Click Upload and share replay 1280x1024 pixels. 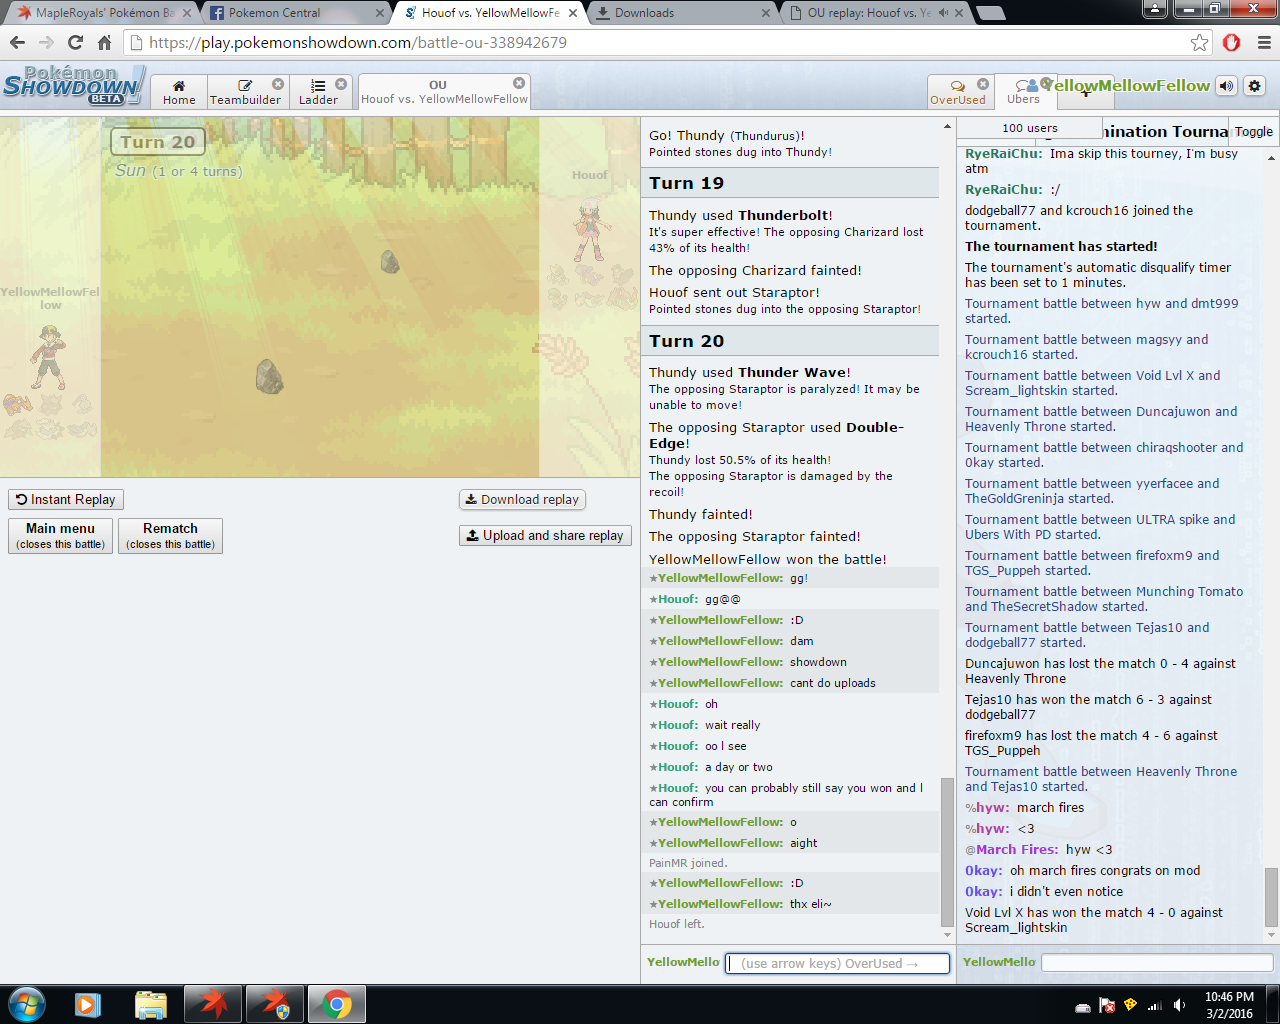545,535
